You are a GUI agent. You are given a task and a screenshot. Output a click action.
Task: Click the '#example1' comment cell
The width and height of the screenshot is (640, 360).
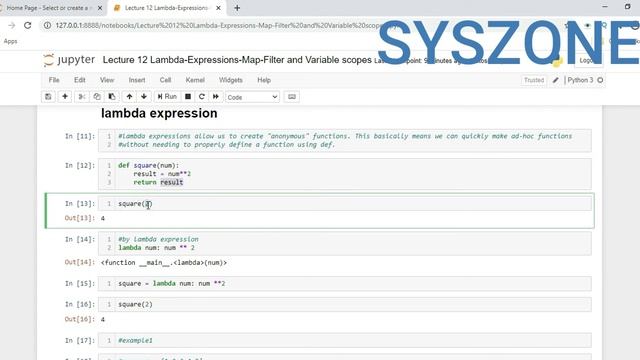tap(345, 340)
